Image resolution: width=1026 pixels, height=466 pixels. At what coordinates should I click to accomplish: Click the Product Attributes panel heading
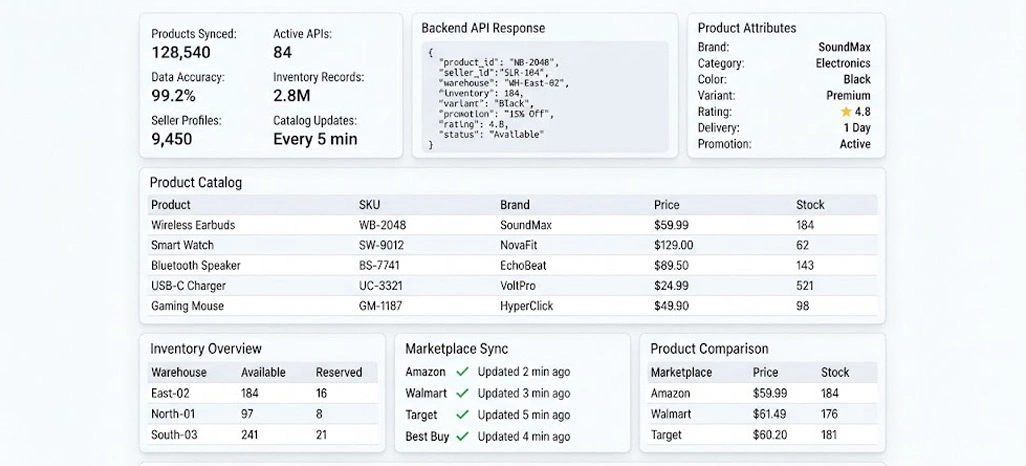click(747, 28)
